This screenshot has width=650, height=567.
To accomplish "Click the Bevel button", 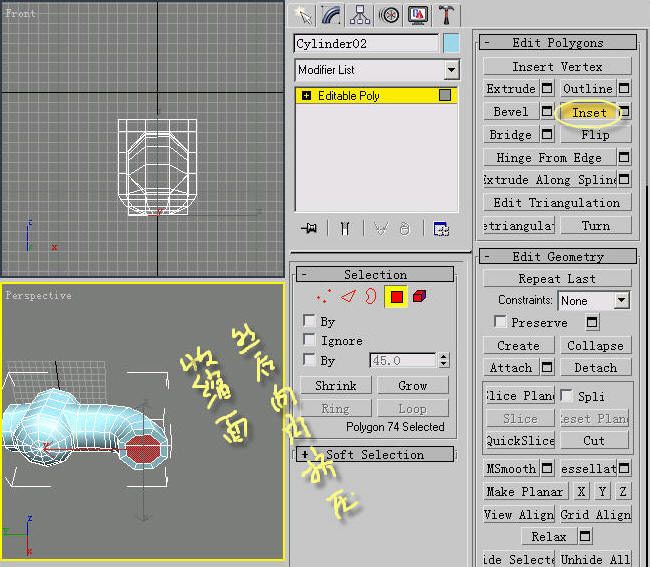I will coord(511,111).
